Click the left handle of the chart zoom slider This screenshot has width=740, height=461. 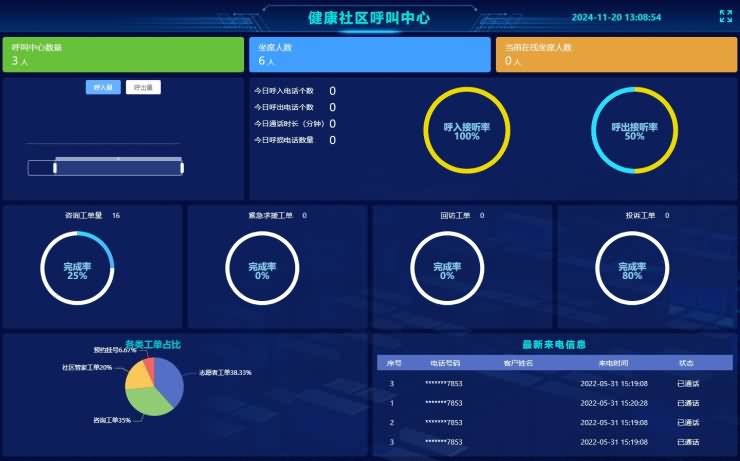(55, 167)
